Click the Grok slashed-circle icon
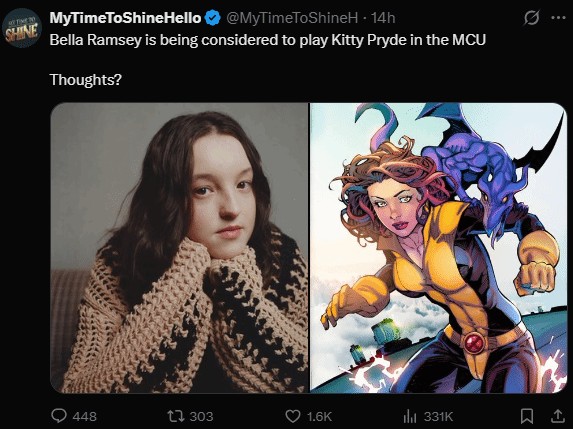The height and width of the screenshot is (429, 573). tap(531, 18)
